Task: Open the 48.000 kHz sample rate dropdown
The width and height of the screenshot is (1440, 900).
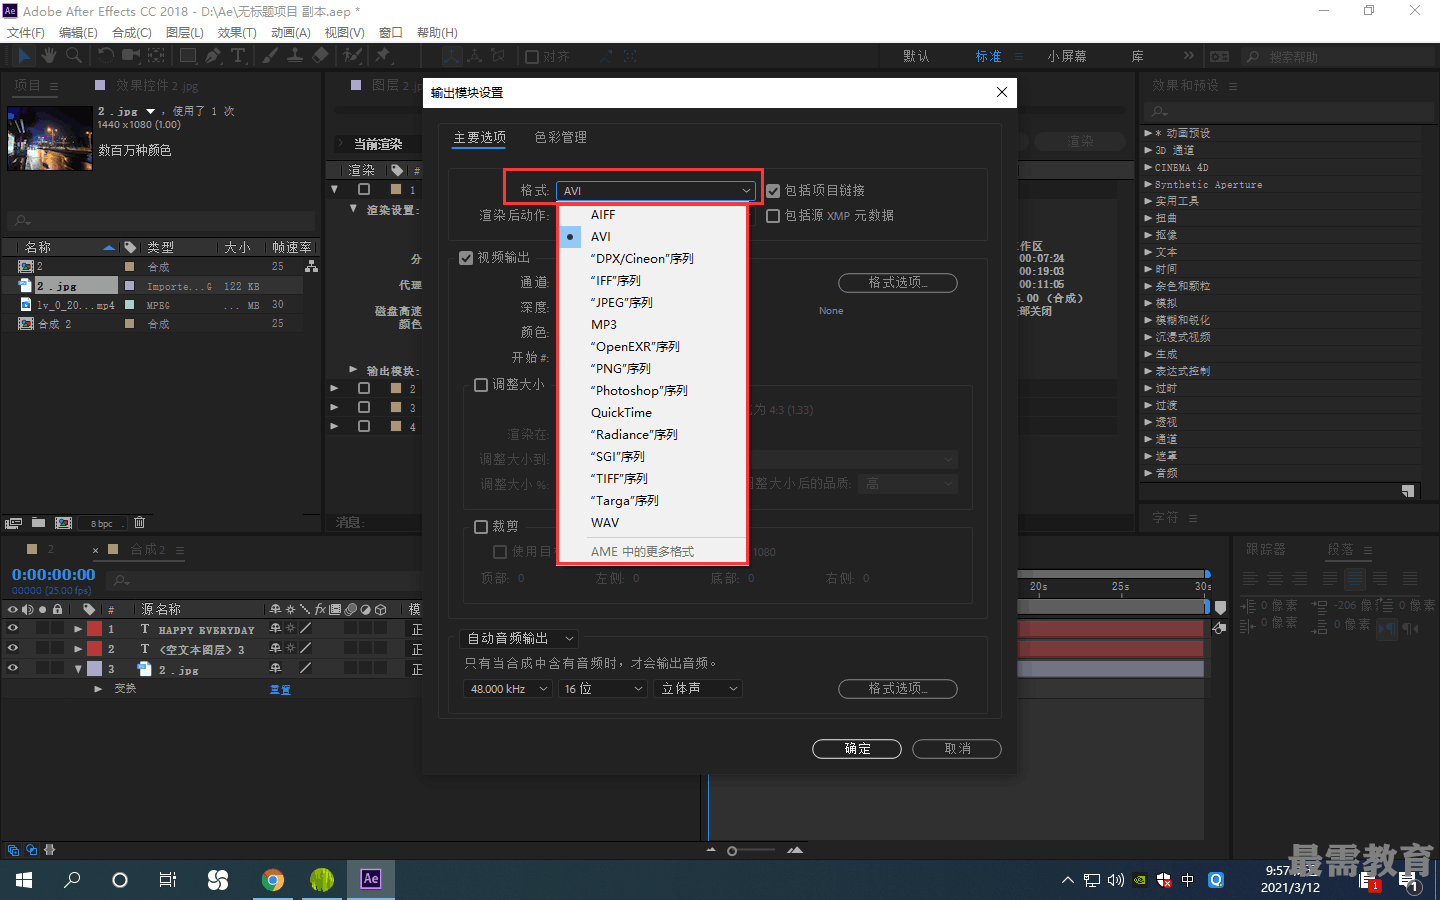Action: (508, 689)
